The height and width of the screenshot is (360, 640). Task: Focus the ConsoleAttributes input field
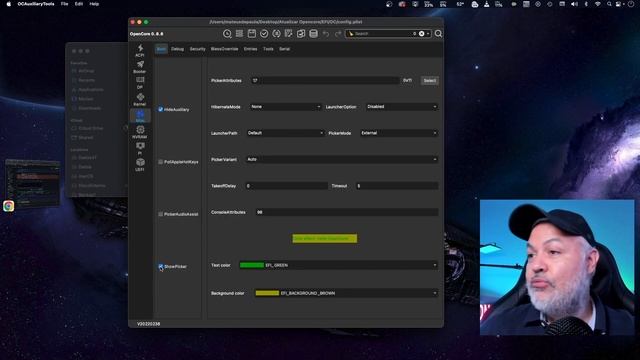347,212
